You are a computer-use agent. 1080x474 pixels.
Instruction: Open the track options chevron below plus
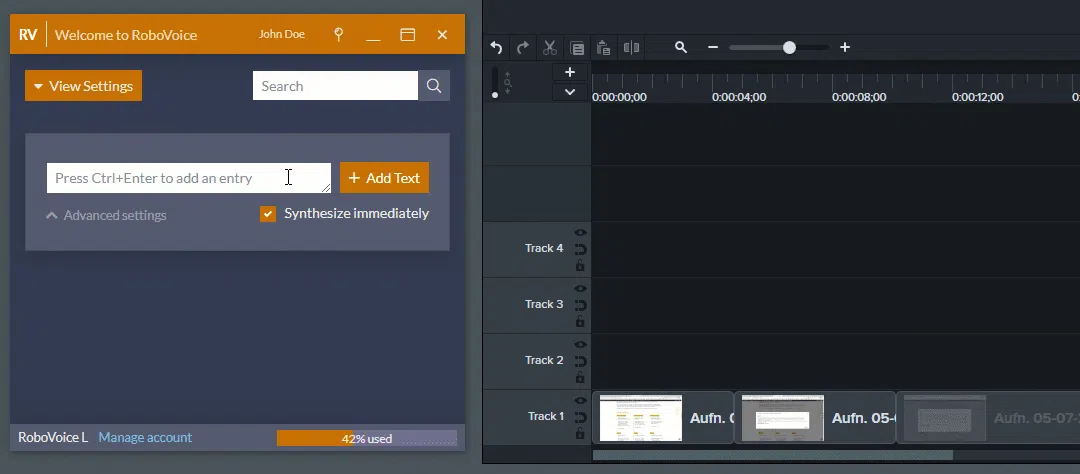click(x=570, y=92)
